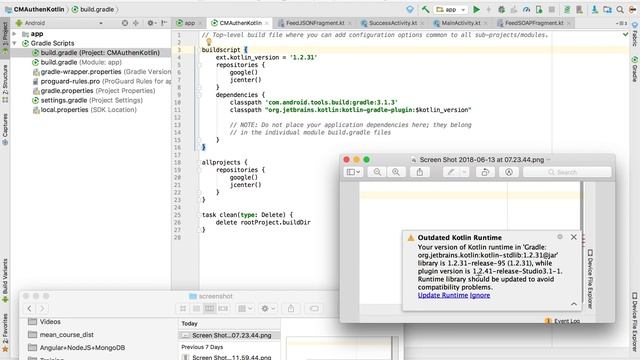Select Screen Shot...07.23.44.png in Finder

[x=229, y=335]
